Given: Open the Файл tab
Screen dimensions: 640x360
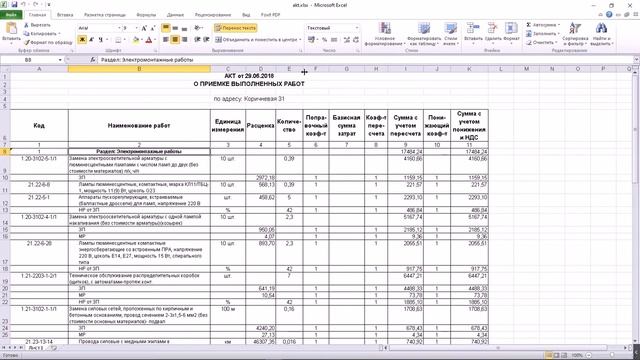Looking at the screenshot, I should pos(11,15).
